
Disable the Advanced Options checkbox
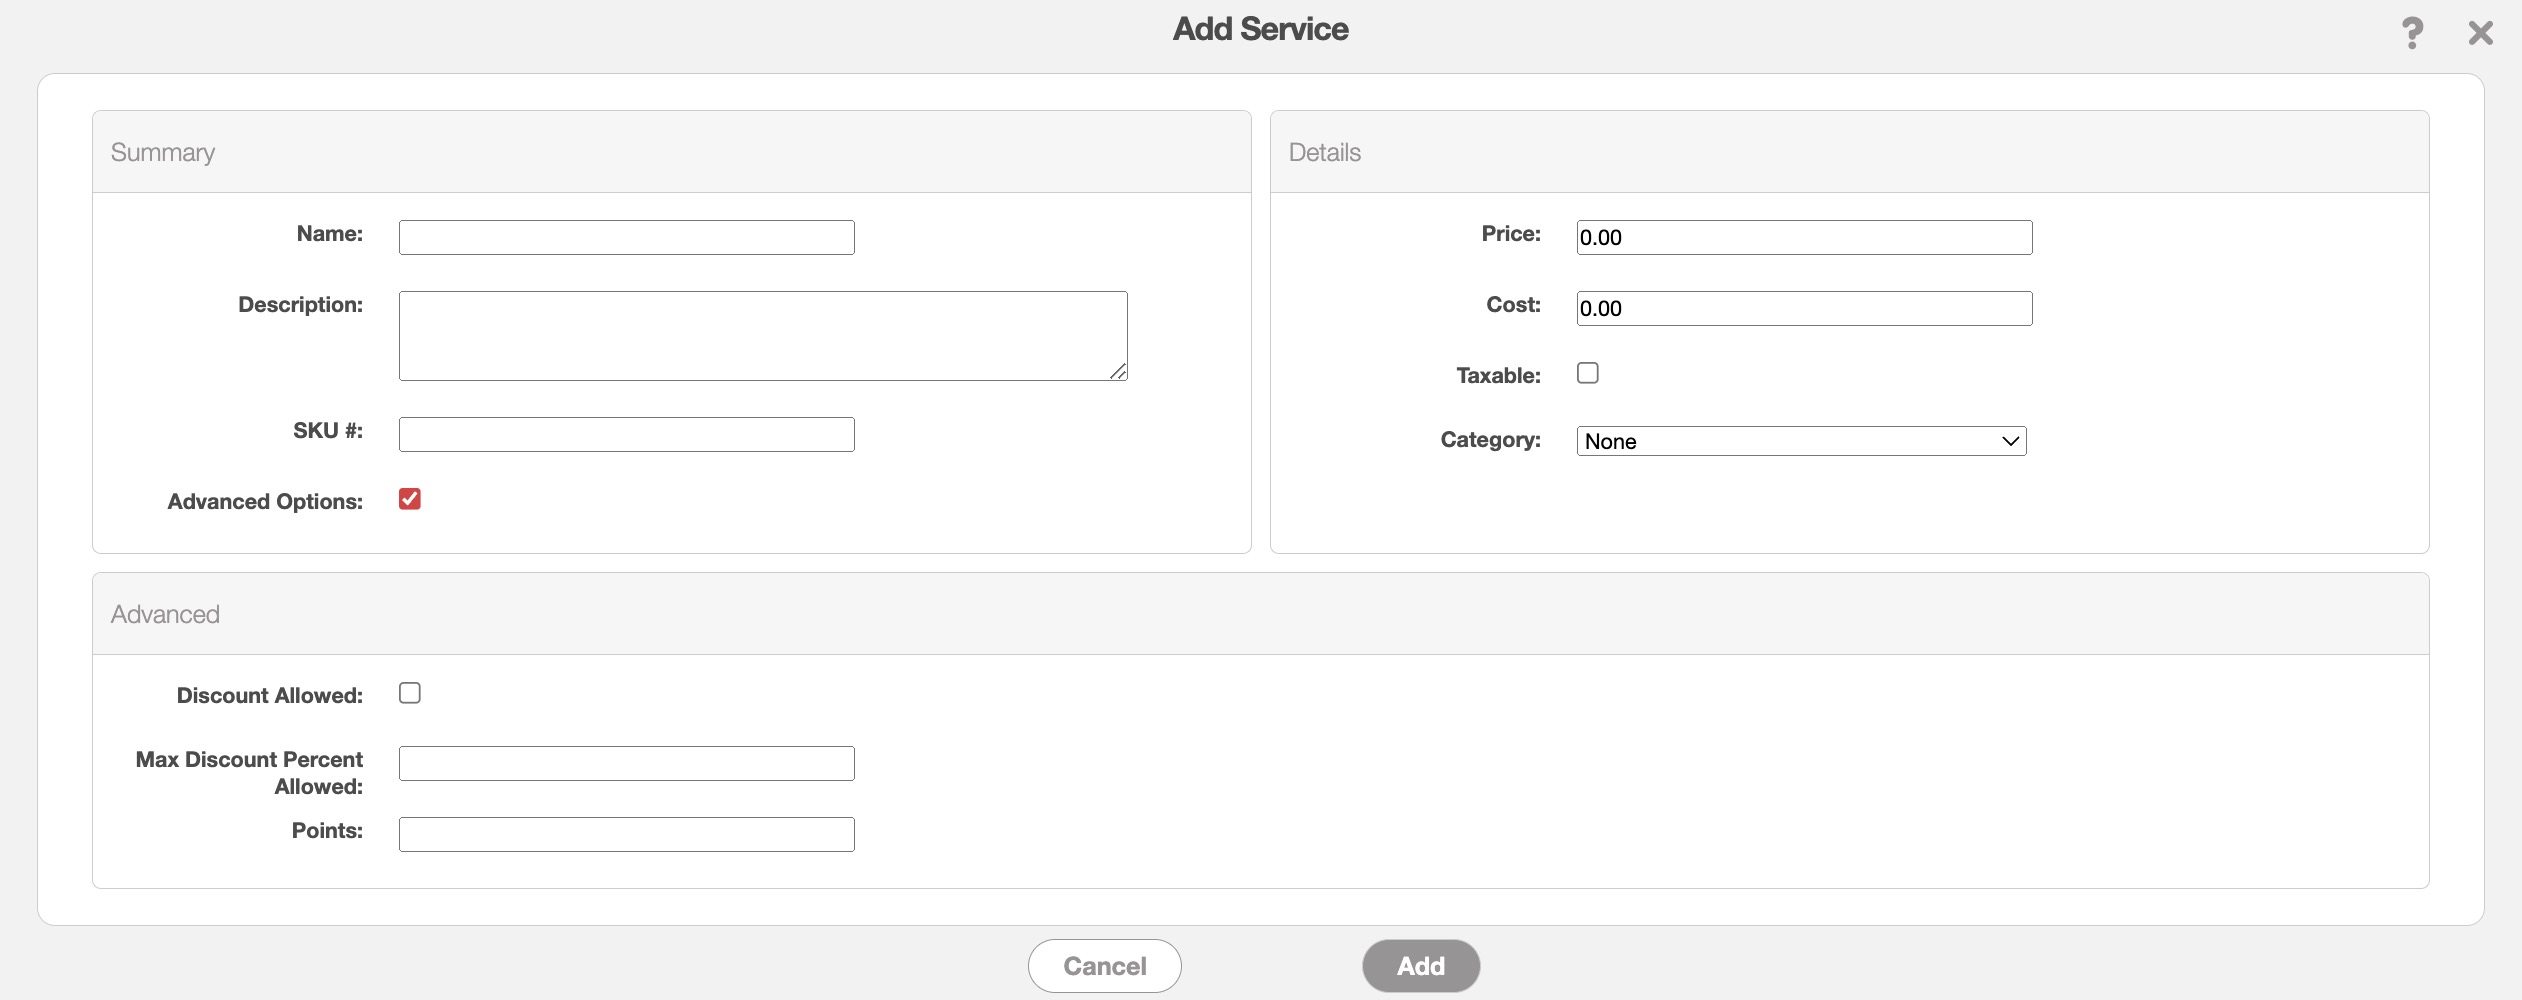coord(410,499)
